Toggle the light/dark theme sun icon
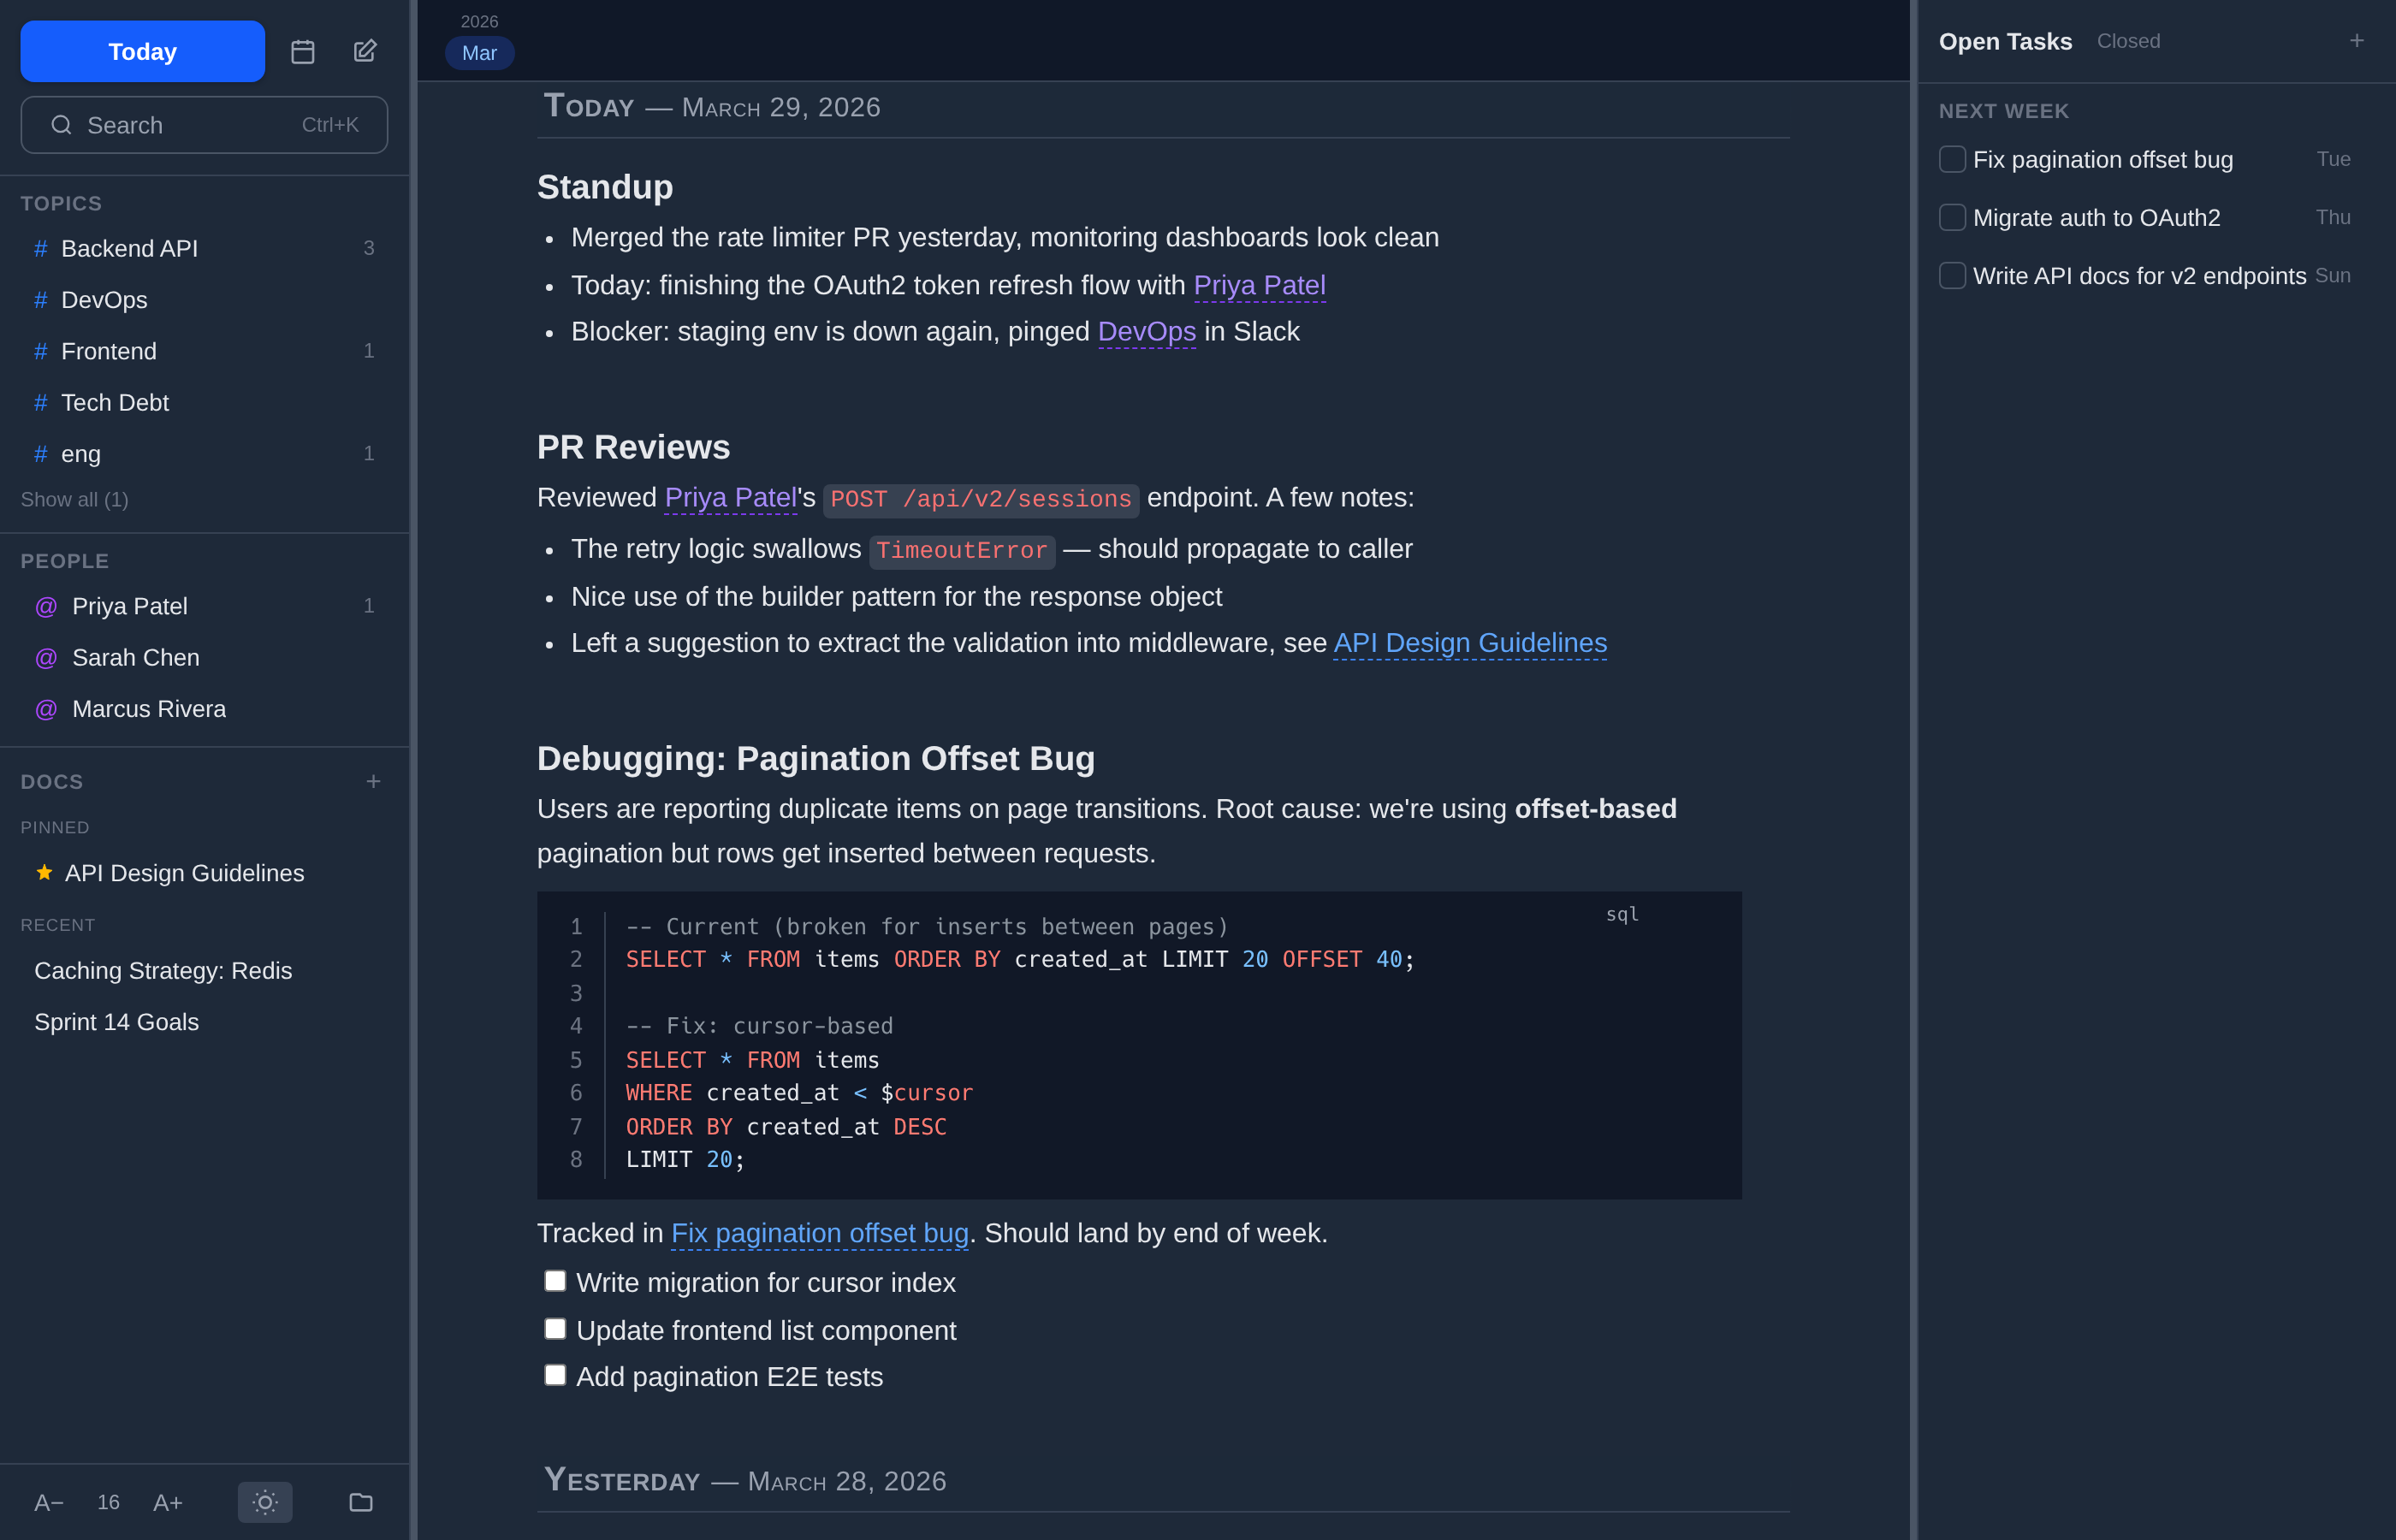The width and height of the screenshot is (2396, 1540). [x=265, y=1502]
